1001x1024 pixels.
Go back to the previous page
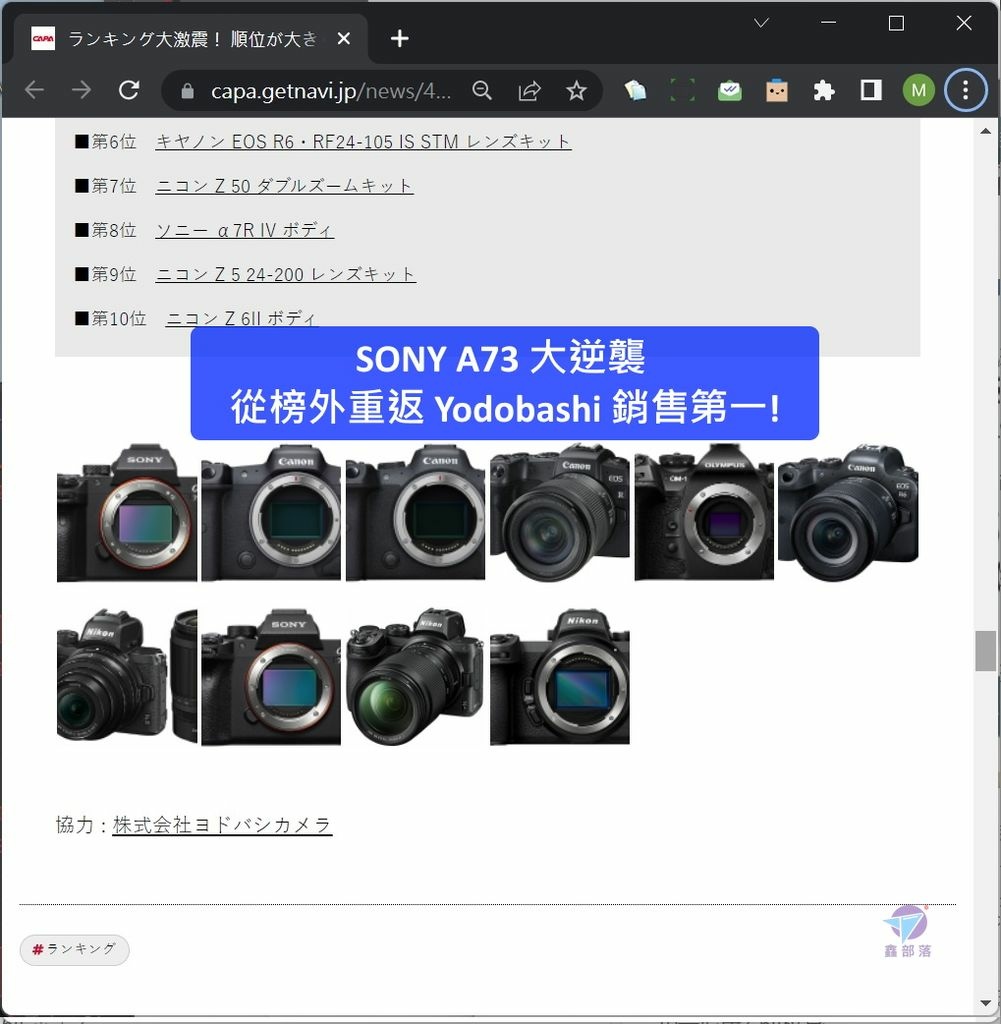pyautogui.click(x=34, y=90)
